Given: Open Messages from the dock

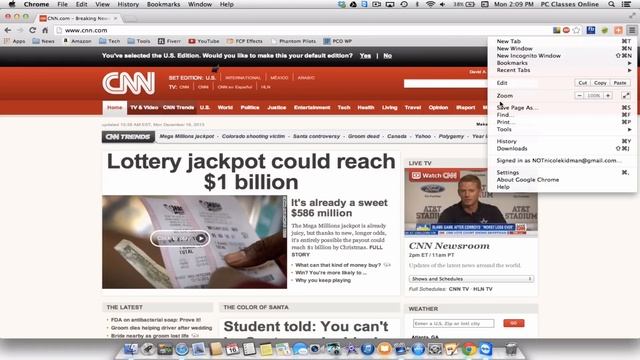Looking at the screenshot, I should coord(300,349).
